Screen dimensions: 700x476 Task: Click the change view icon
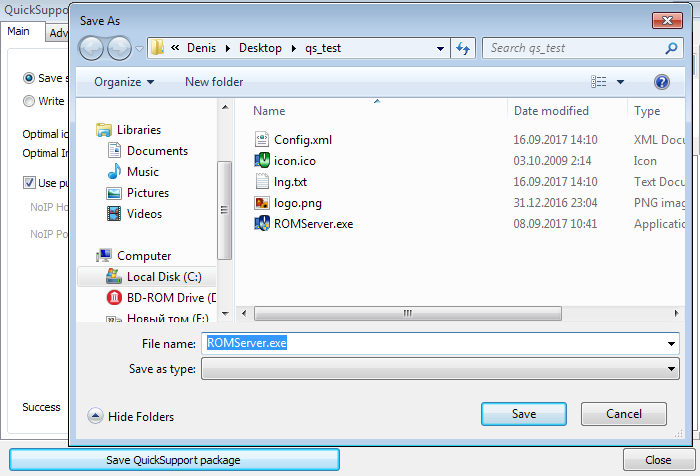pos(599,82)
